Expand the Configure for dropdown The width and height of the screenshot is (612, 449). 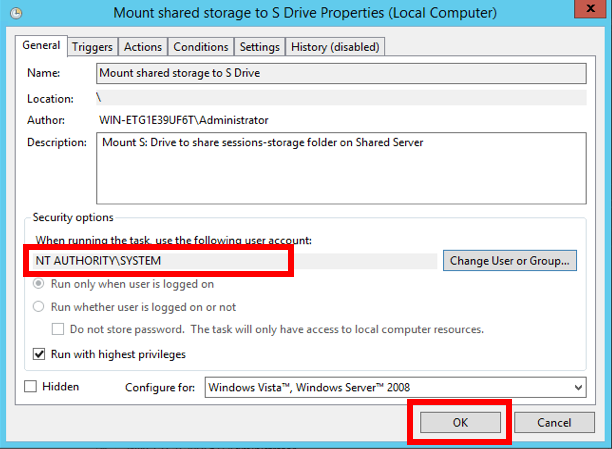tap(578, 387)
